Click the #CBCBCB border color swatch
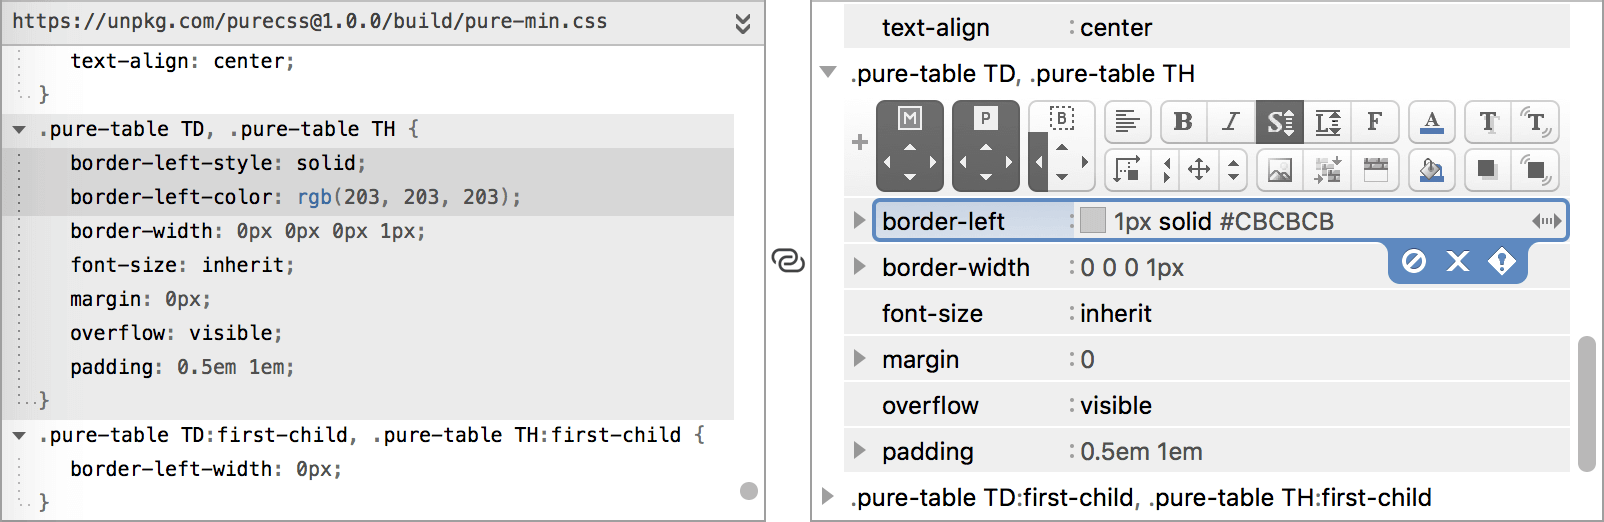Screen dimensions: 1604x522 pyautogui.click(x=1093, y=221)
